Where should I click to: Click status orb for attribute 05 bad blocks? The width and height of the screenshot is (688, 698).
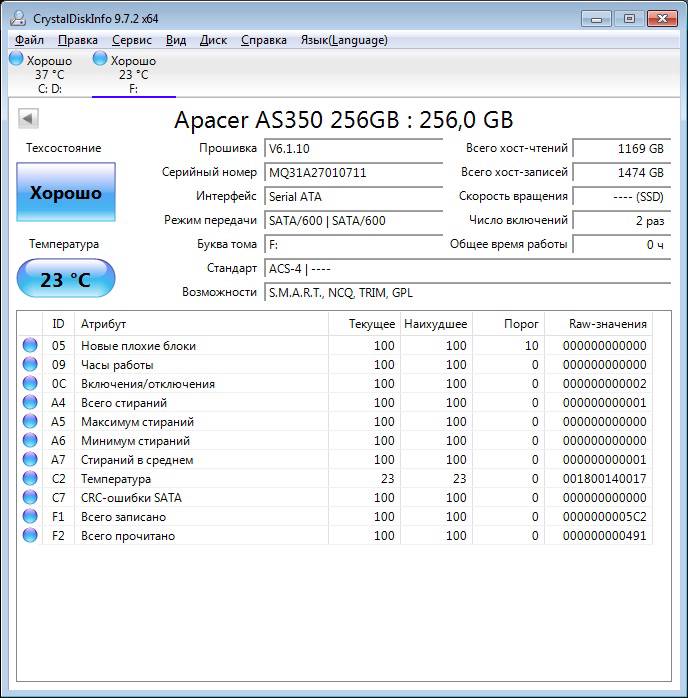pos(30,346)
